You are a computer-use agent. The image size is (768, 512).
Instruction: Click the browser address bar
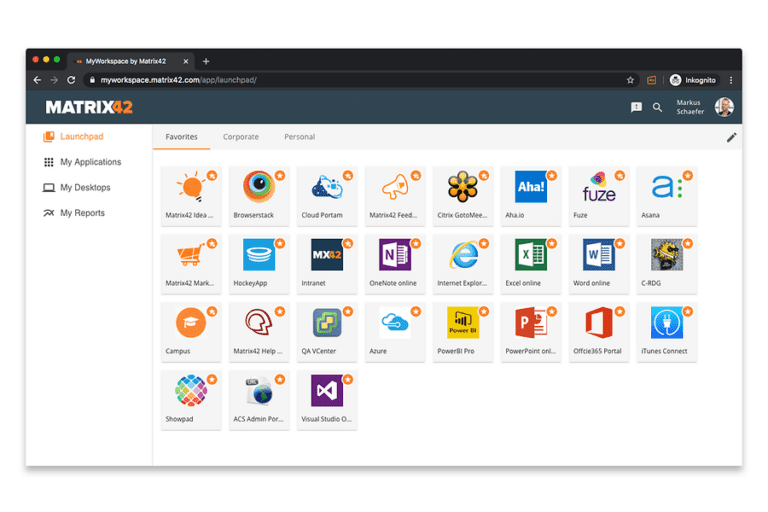360,80
